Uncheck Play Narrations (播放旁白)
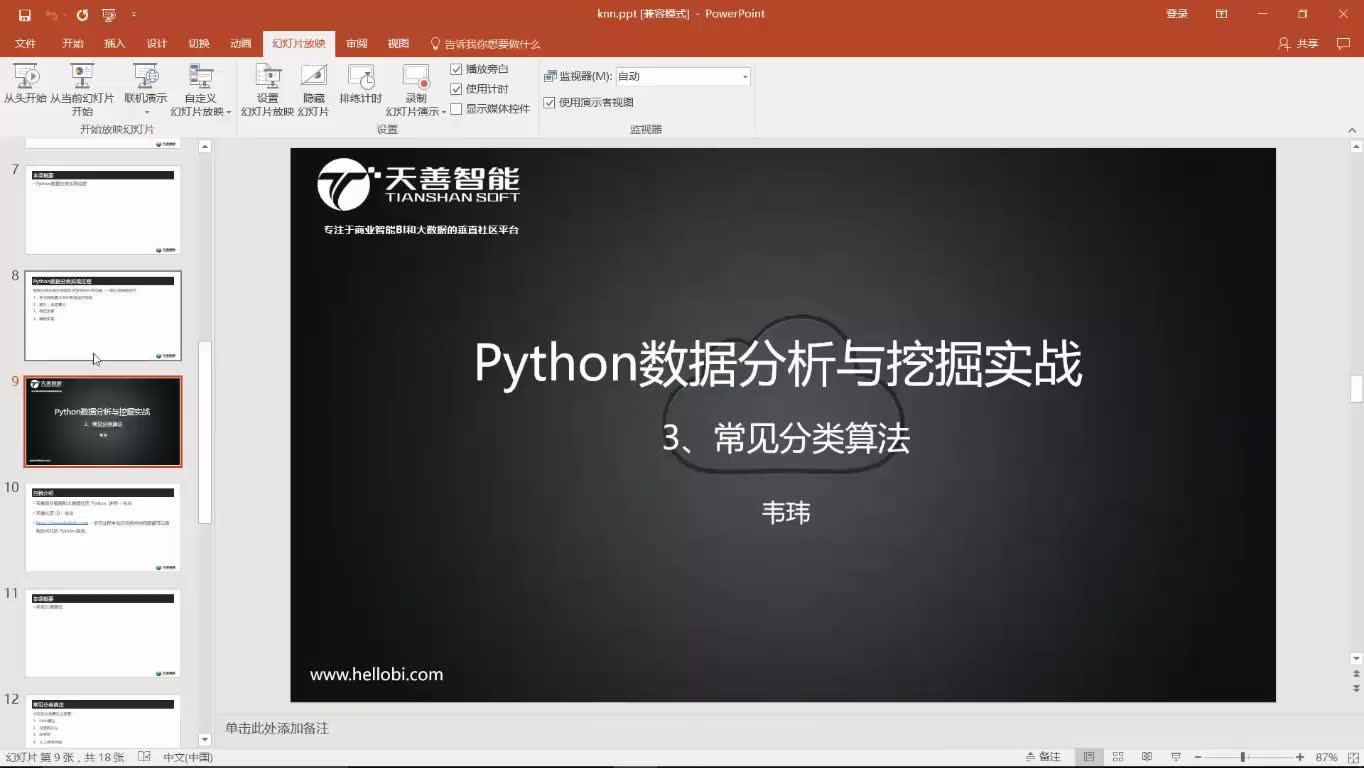1364x768 pixels. (455, 69)
